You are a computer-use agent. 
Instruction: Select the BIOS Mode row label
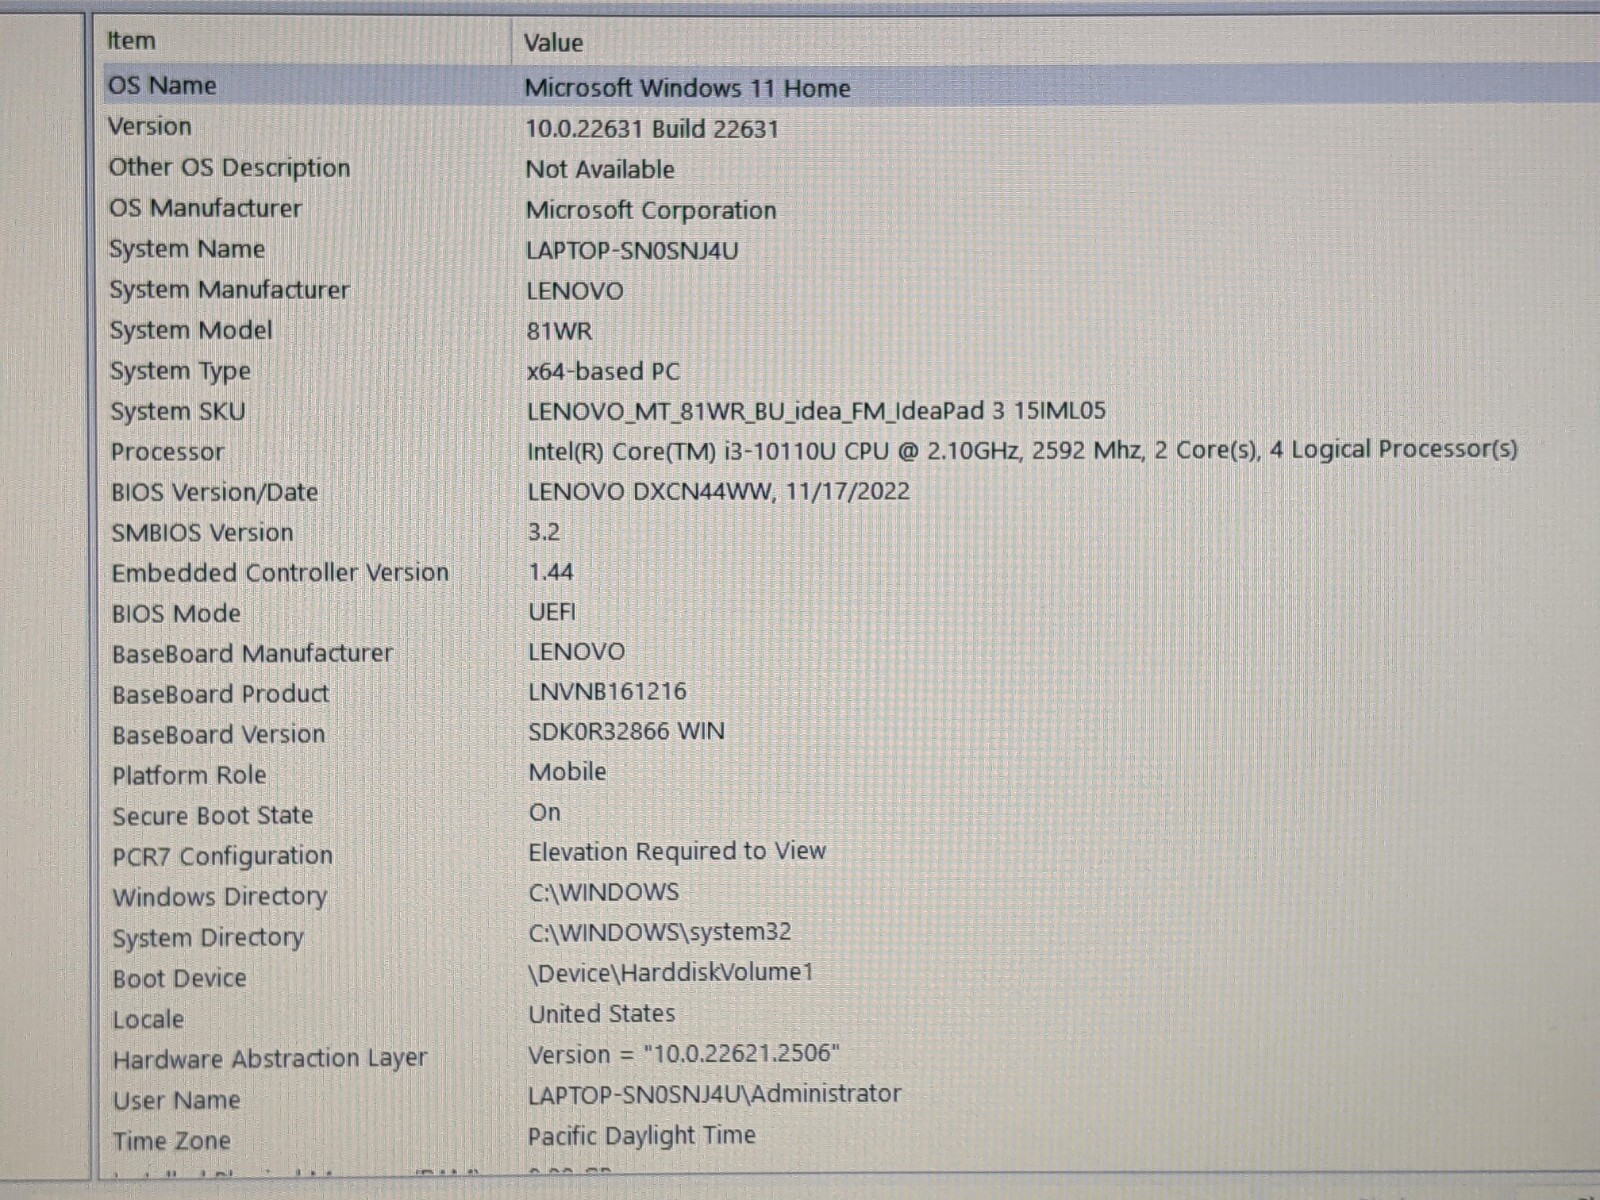(x=176, y=613)
